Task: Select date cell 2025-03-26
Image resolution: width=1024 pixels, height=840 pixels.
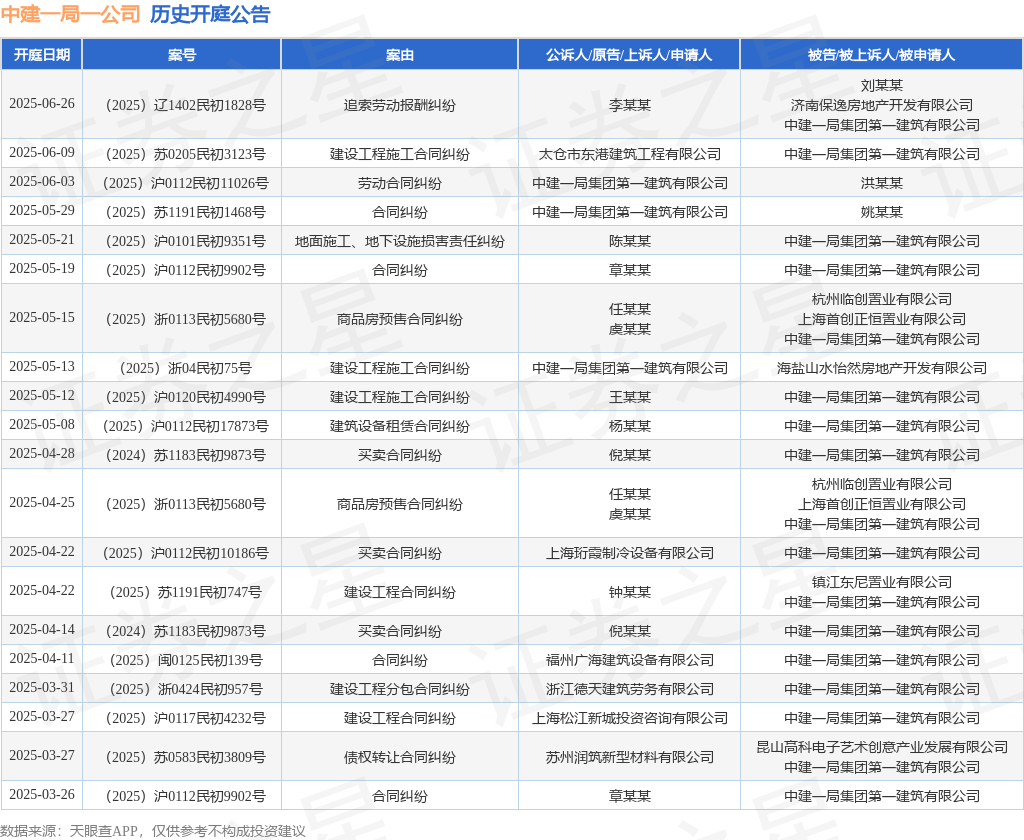Action: [x=42, y=794]
